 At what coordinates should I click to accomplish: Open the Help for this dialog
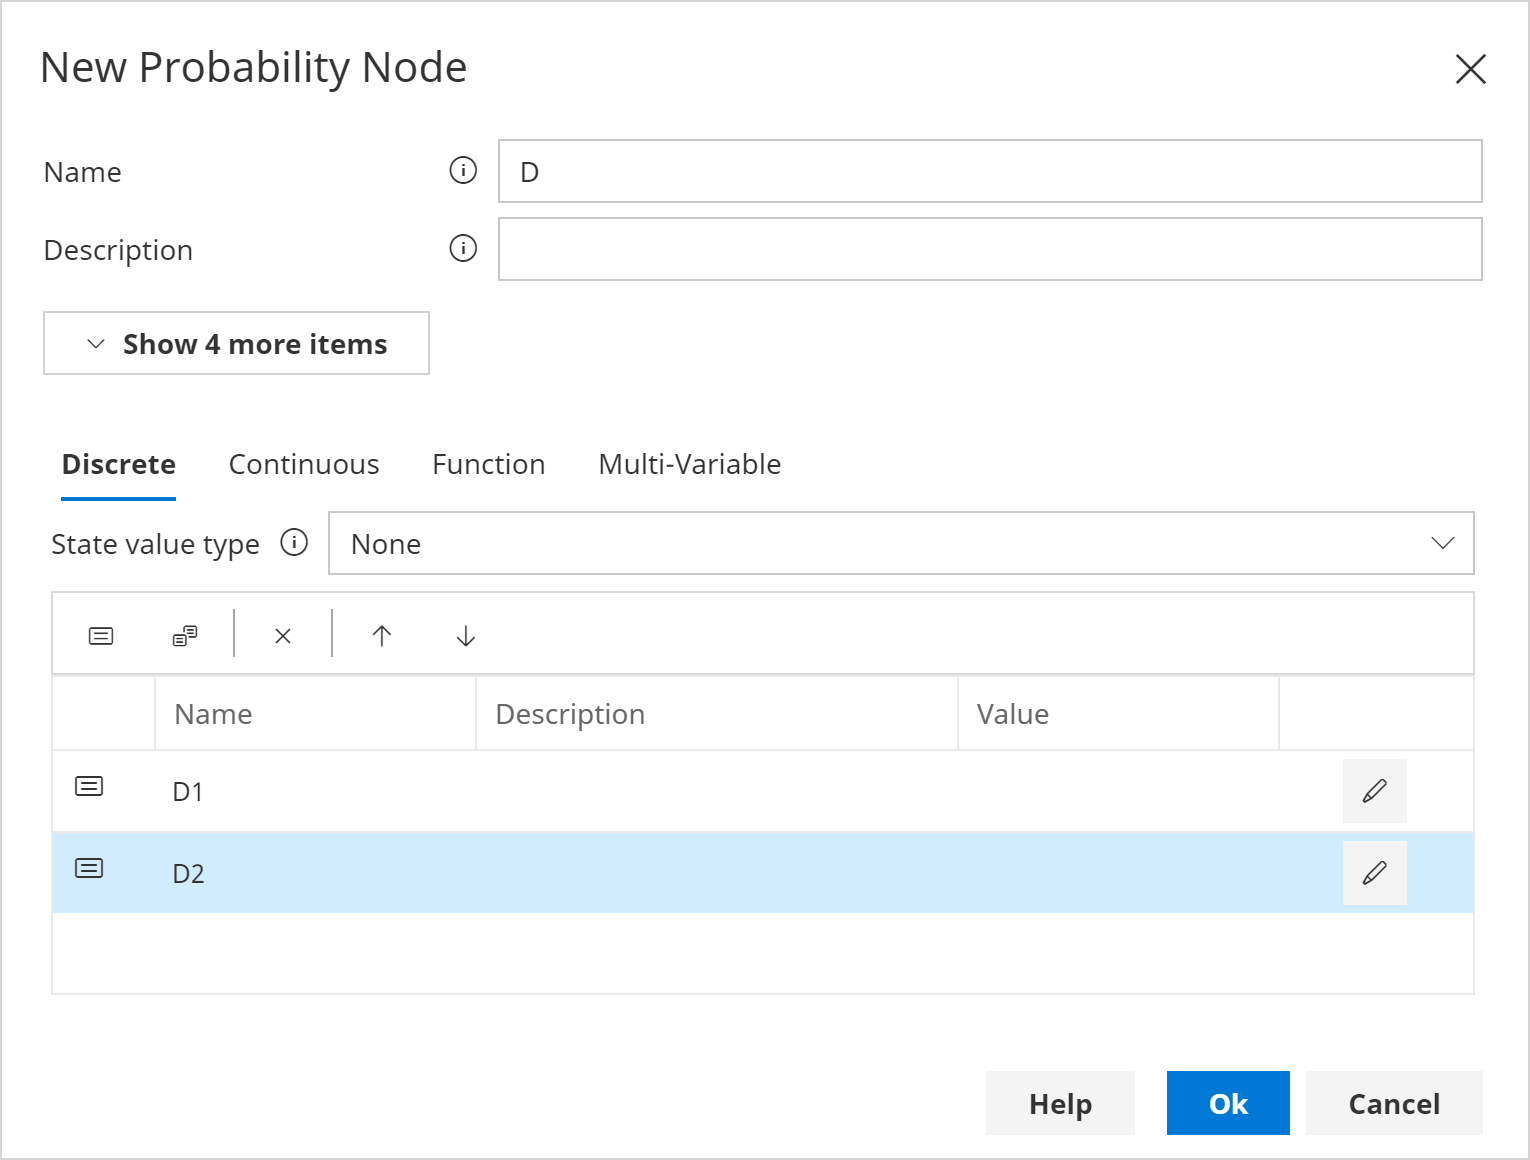coord(1059,1103)
